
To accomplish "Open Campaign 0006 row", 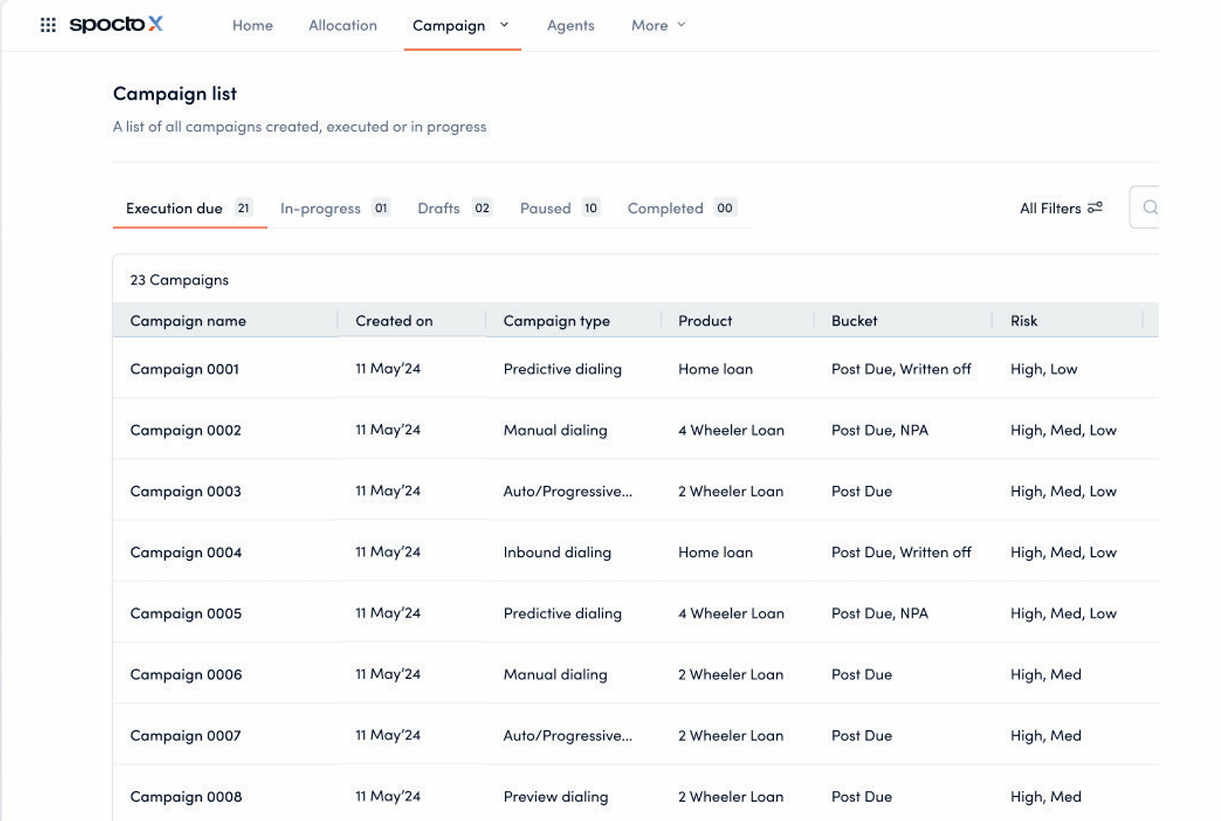I will [x=636, y=674].
